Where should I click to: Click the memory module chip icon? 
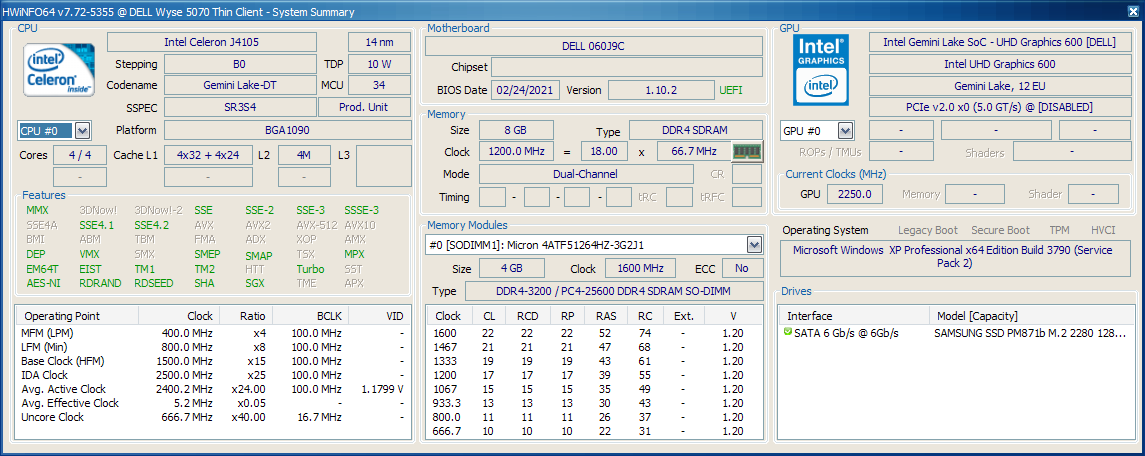click(x=747, y=152)
